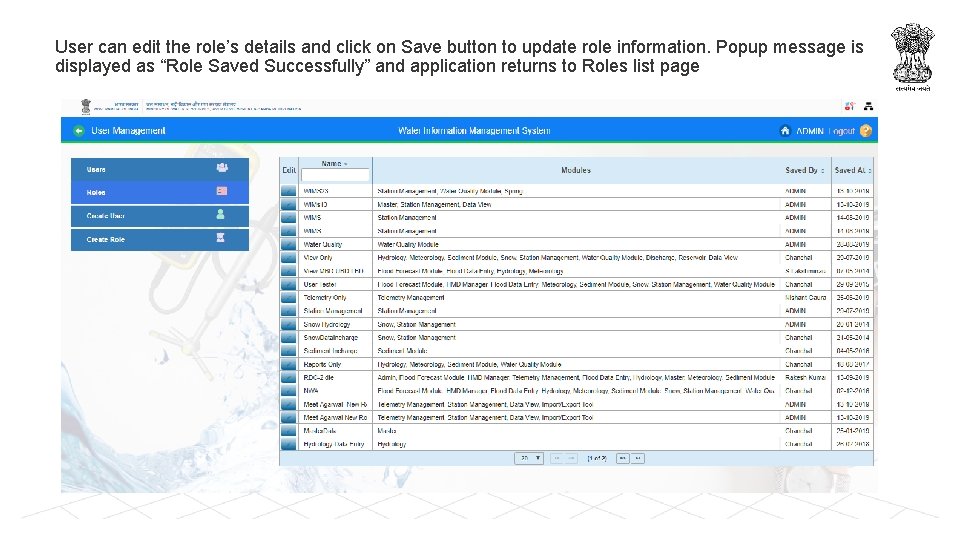The height and width of the screenshot is (540, 960).
Task: Click the 'Nishant Gaura' saved-by cell
Action: [806, 298]
